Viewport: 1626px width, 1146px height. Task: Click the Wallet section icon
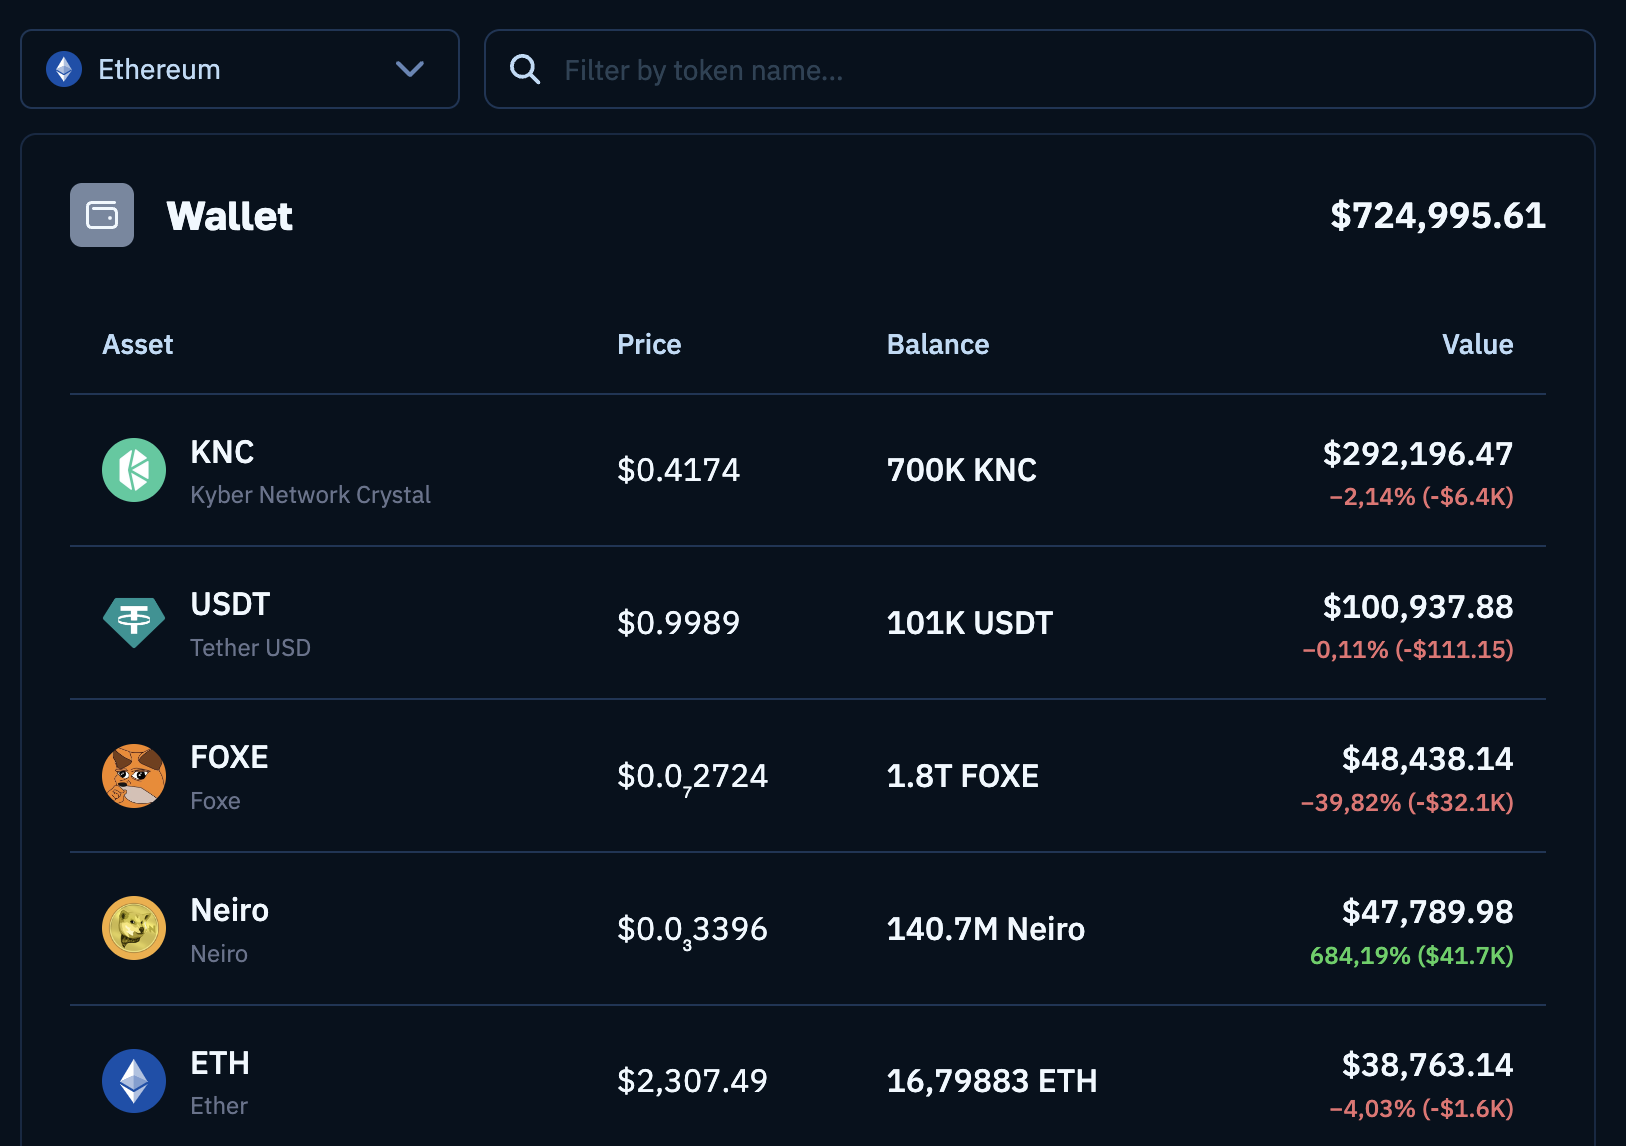point(102,215)
